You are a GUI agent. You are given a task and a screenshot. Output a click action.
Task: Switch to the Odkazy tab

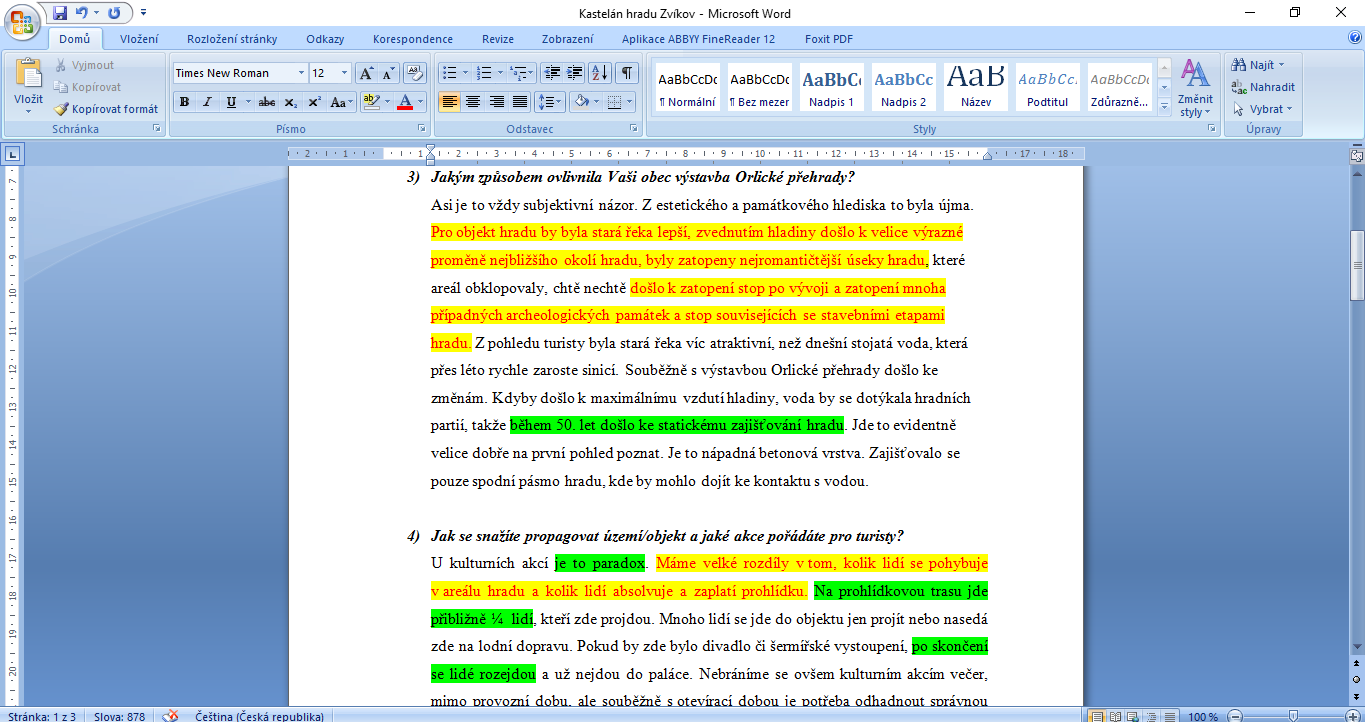coord(325,39)
